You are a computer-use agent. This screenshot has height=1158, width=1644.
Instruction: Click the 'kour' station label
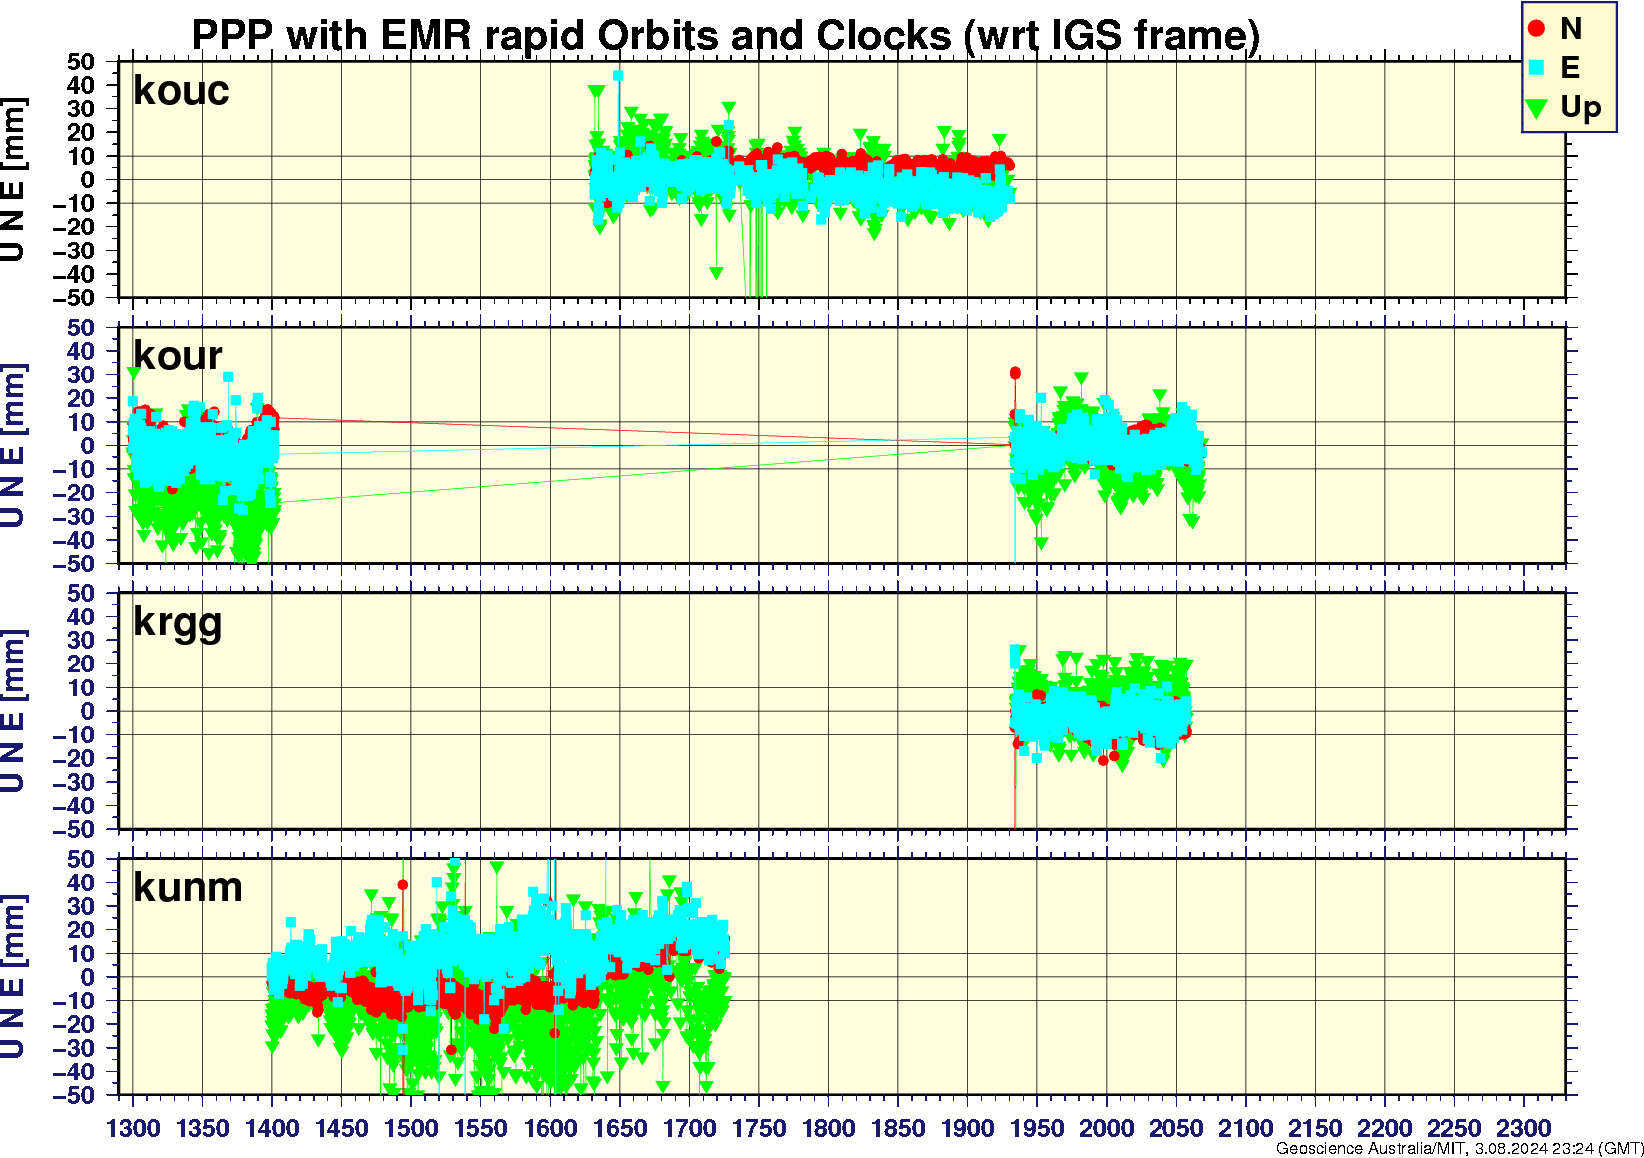click(x=178, y=356)
